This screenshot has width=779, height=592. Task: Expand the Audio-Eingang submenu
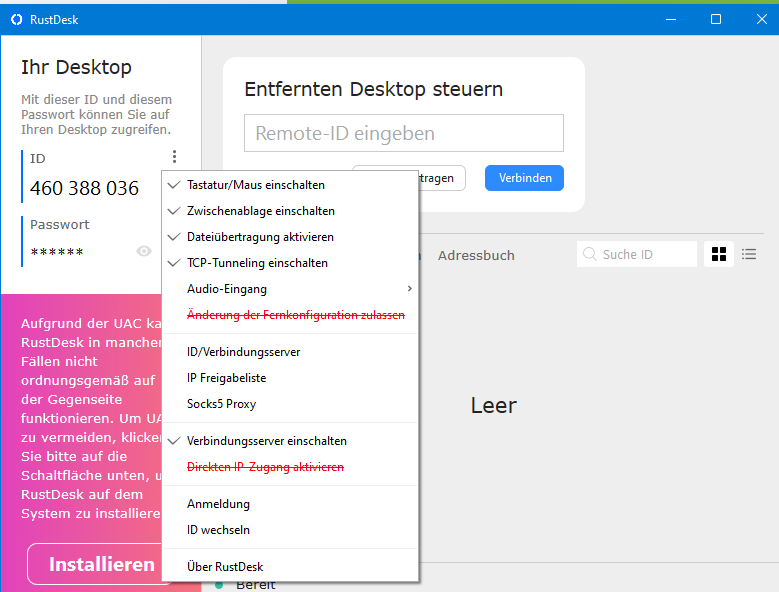[x=291, y=289]
